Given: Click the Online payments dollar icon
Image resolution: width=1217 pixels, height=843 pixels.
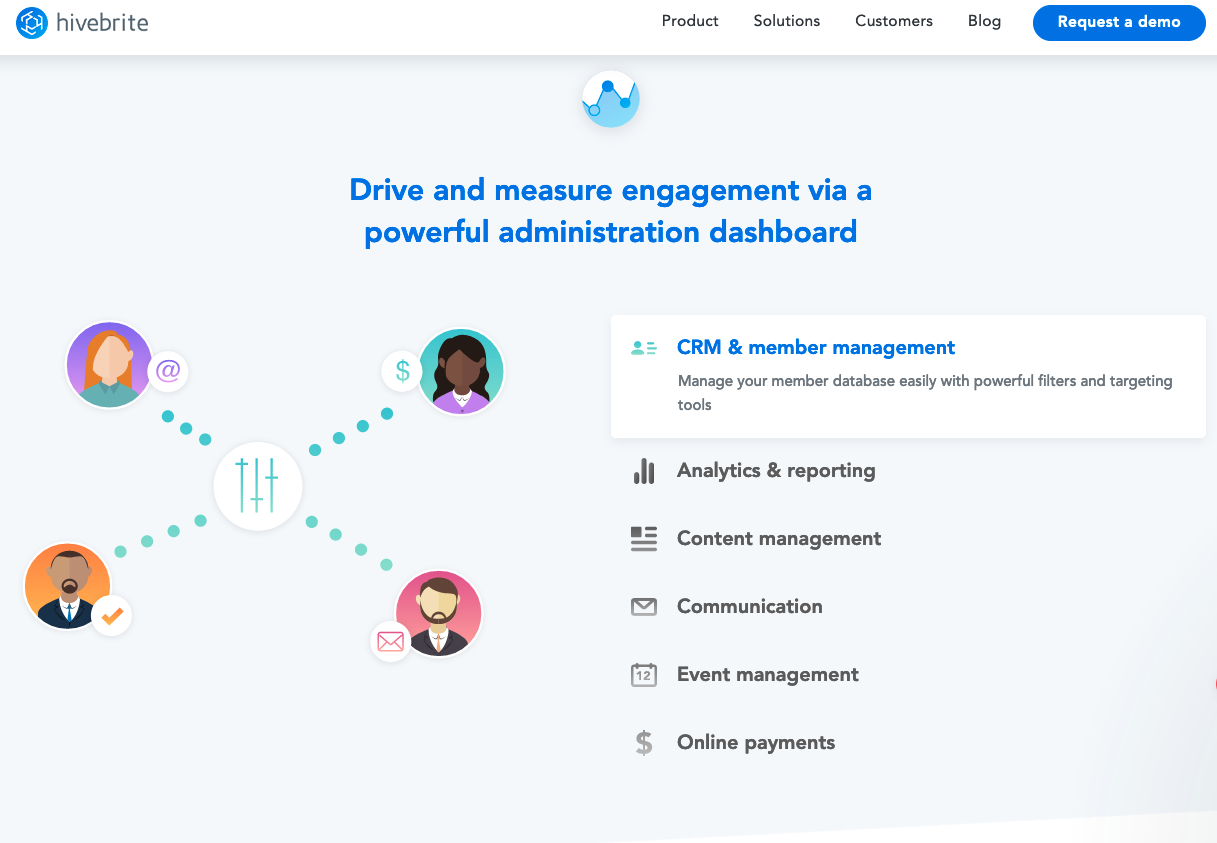Looking at the screenshot, I should [643, 743].
